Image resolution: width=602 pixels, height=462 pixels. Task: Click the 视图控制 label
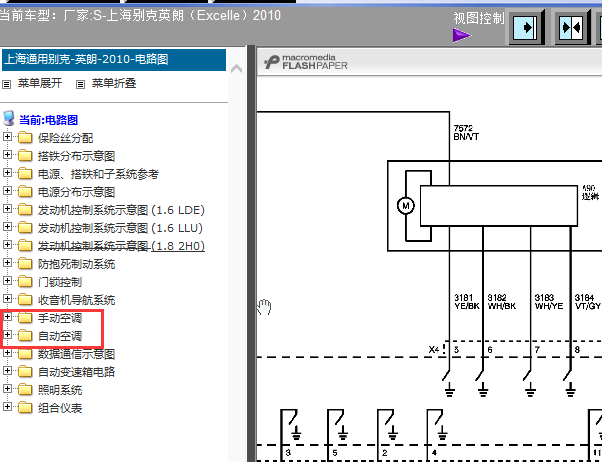(478, 18)
